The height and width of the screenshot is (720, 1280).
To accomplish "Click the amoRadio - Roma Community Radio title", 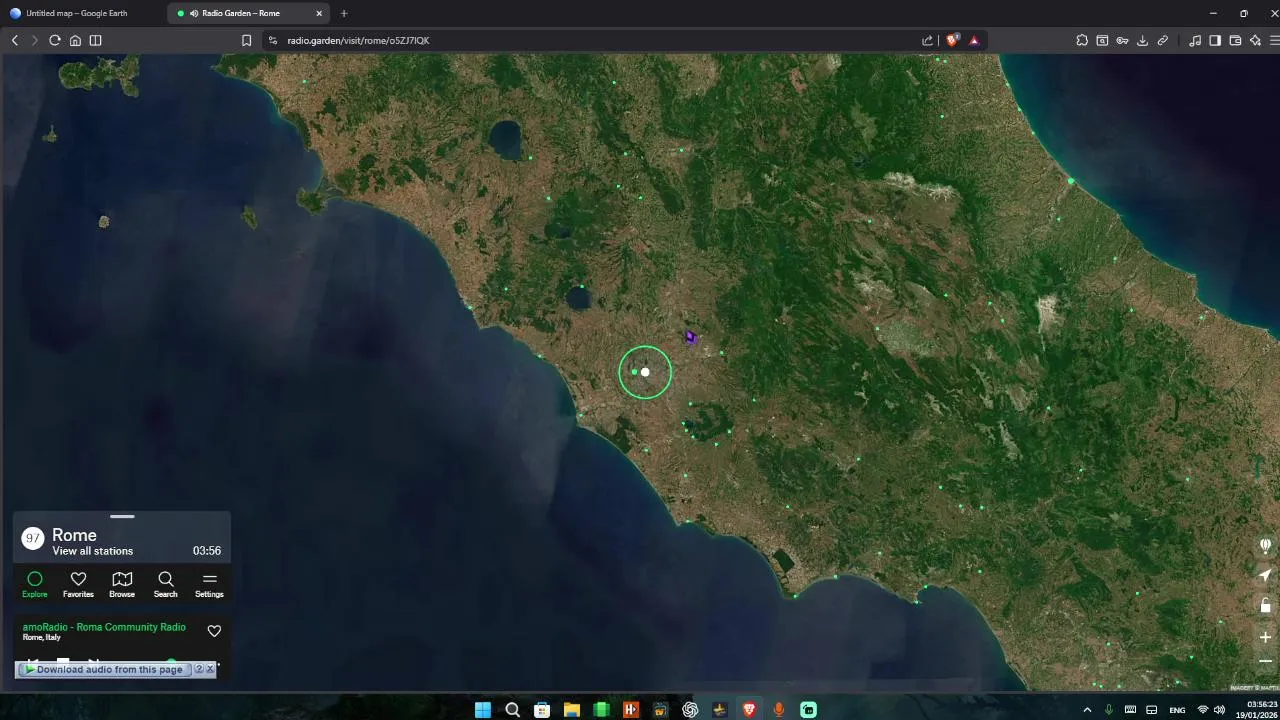I will 104,627.
